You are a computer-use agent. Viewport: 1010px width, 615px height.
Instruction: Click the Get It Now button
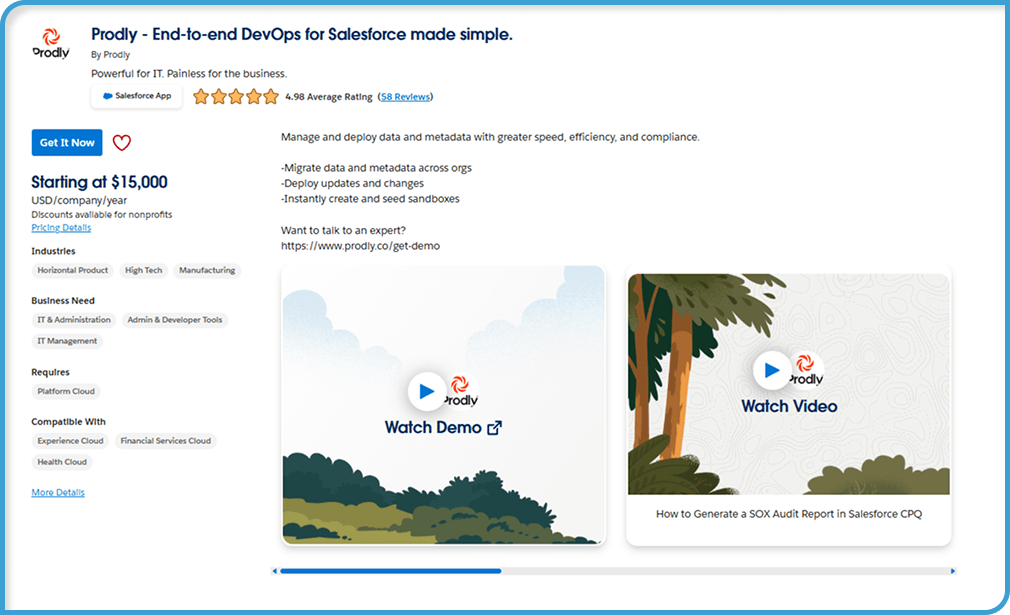point(67,142)
